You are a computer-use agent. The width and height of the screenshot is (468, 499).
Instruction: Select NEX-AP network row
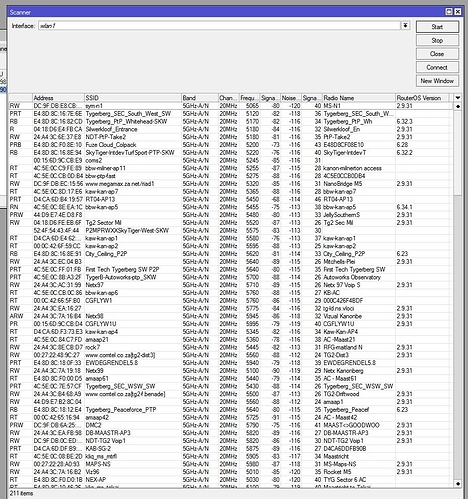(231, 480)
